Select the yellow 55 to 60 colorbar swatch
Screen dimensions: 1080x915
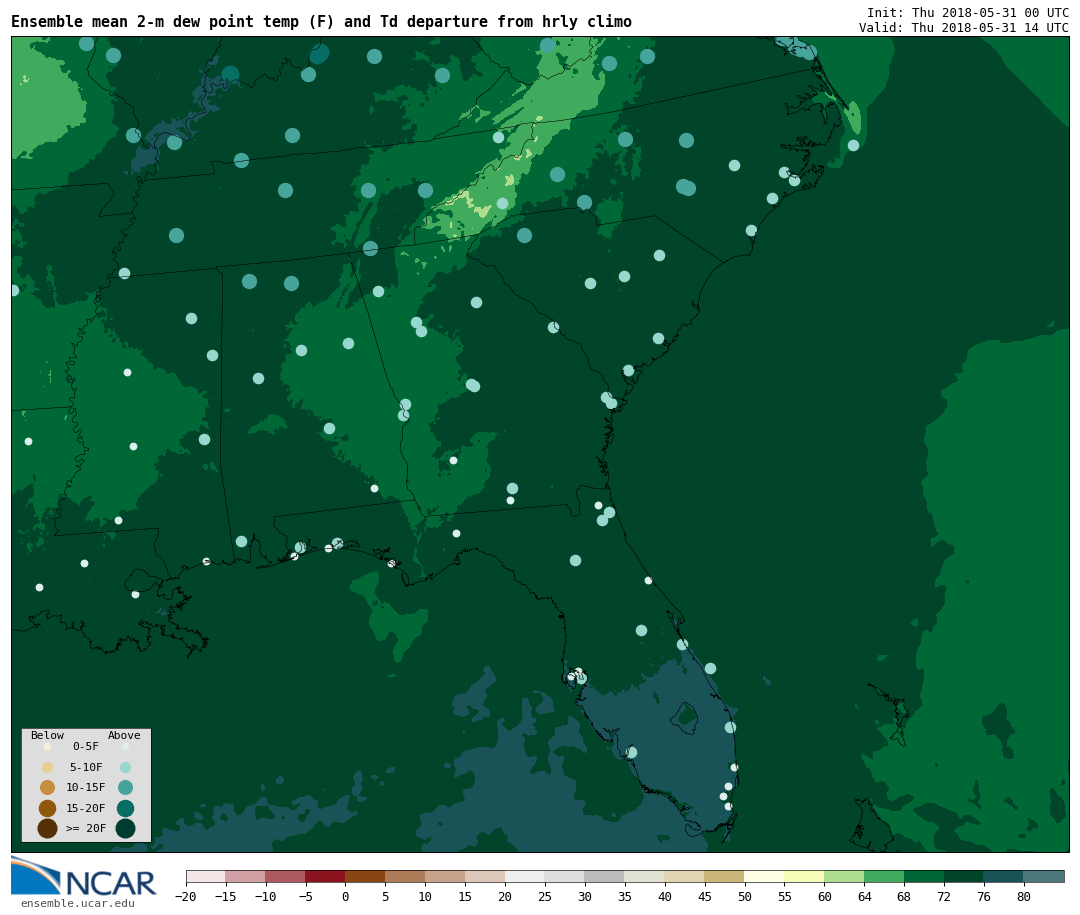pos(804,876)
